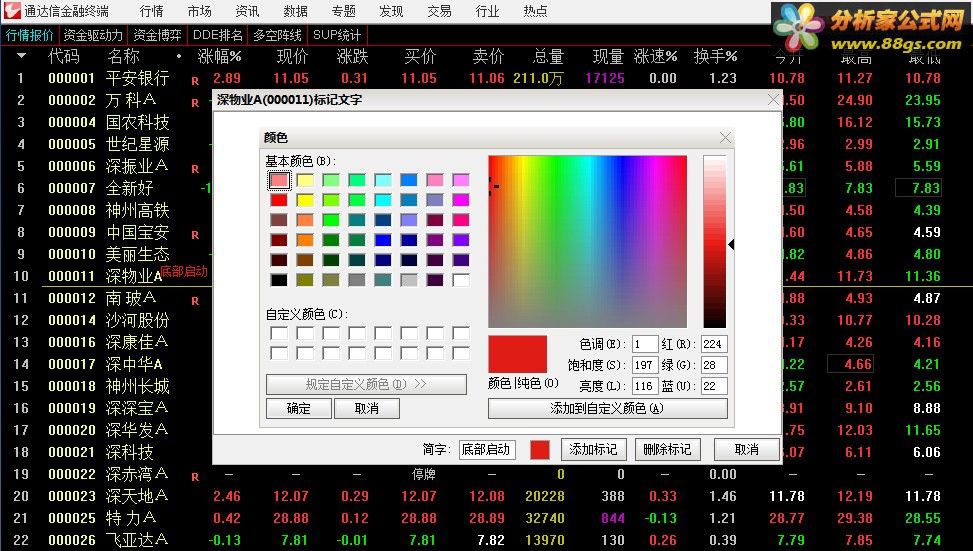Select the pure red basic color swatch
Image resolution: width=973 pixels, height=551 pixels.
279,200
